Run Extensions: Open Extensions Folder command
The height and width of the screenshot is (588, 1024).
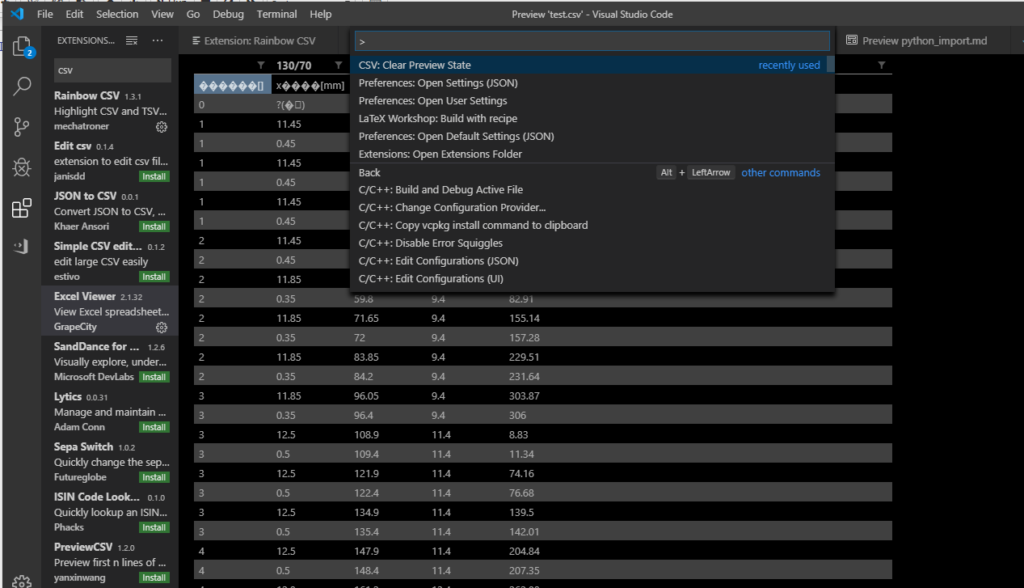click(592, 154)
